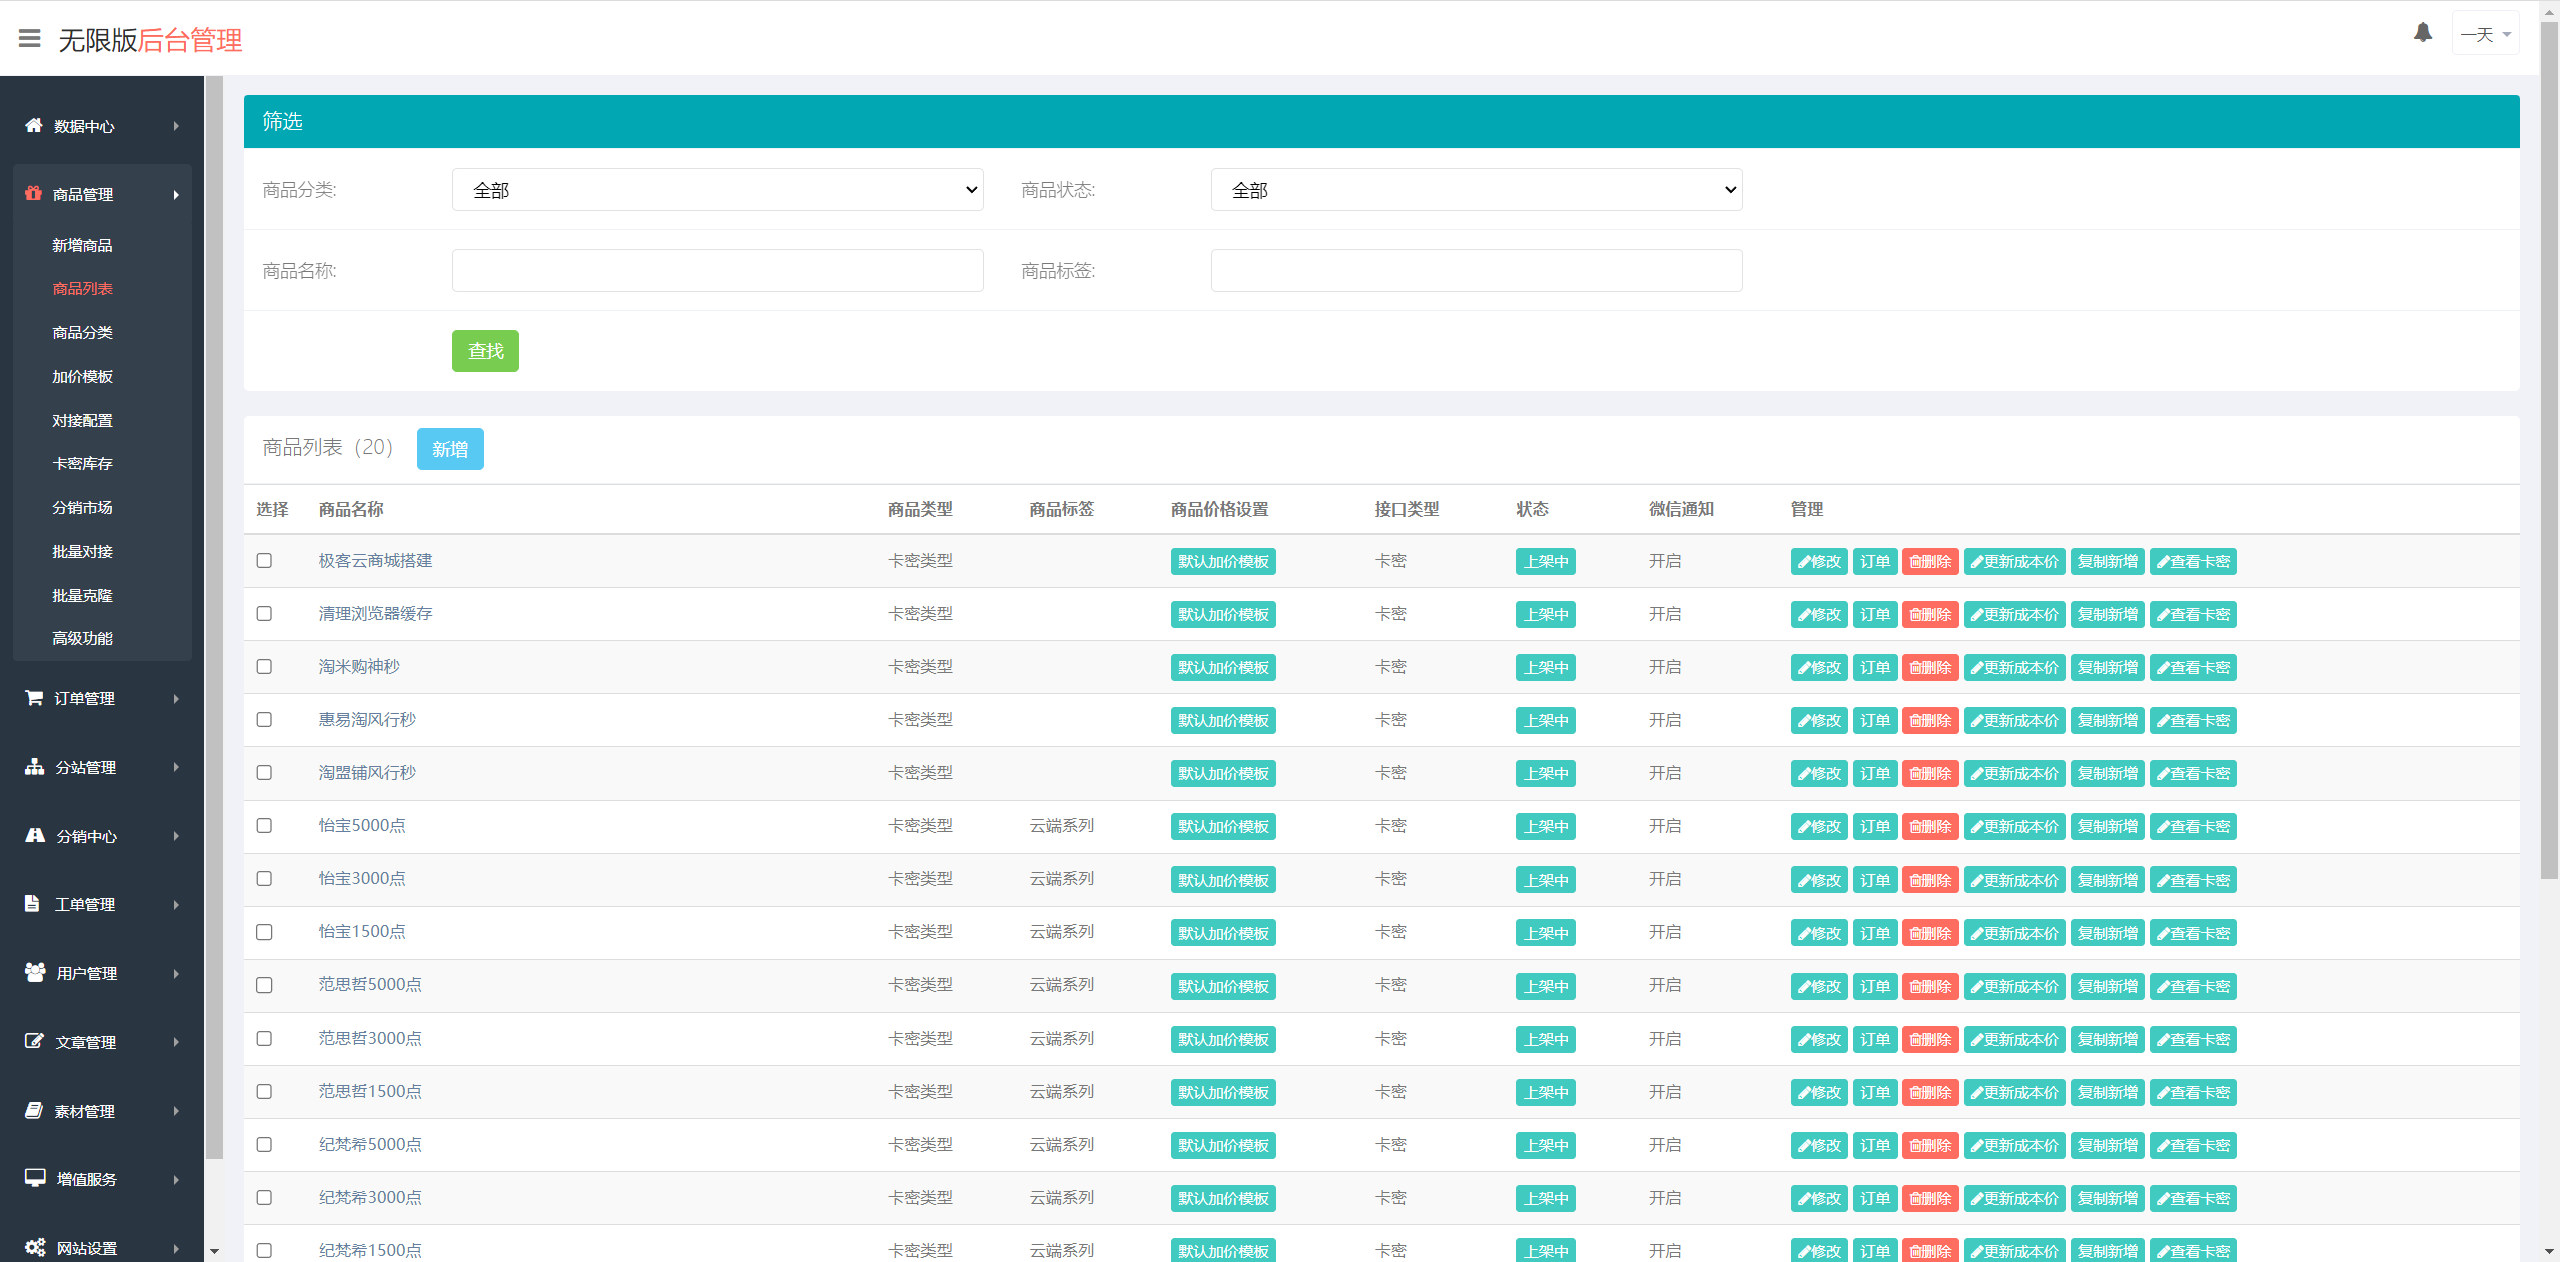Click the 数据中心 home icon
2560x1262 pixels.
(x=34, y=125)
